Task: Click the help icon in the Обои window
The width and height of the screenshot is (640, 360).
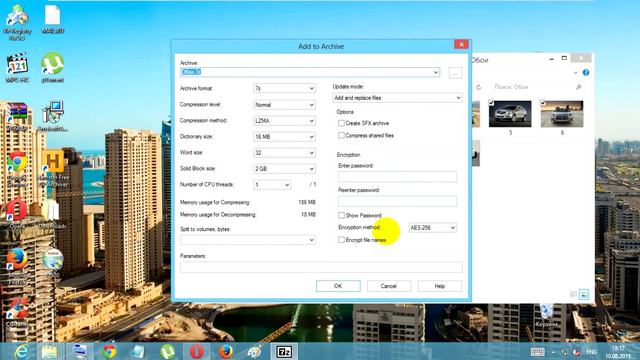Action: pyautogui.click(x=586, y=72)
